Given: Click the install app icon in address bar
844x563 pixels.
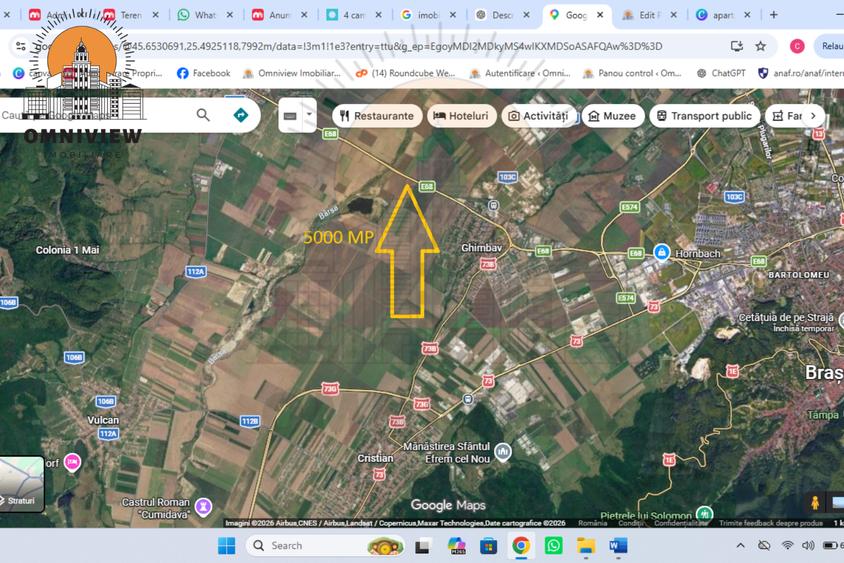Looking at the screenshot, I should 736,46.
